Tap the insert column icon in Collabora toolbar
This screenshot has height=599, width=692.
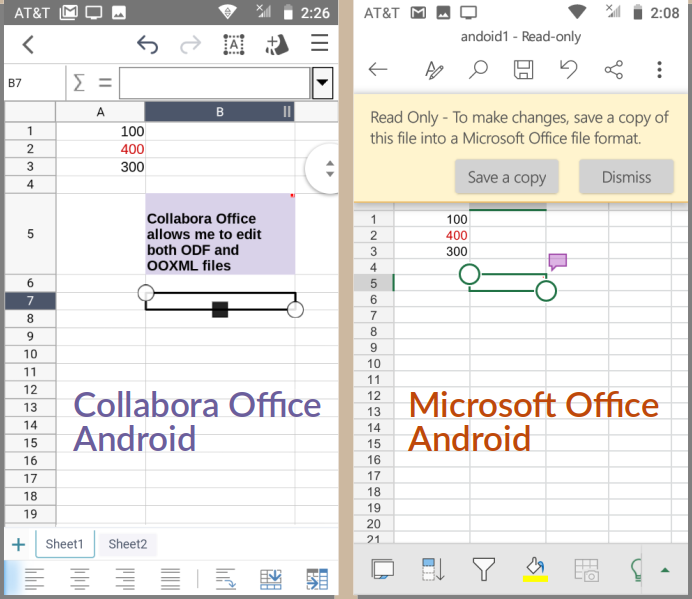tap(317, 579)
